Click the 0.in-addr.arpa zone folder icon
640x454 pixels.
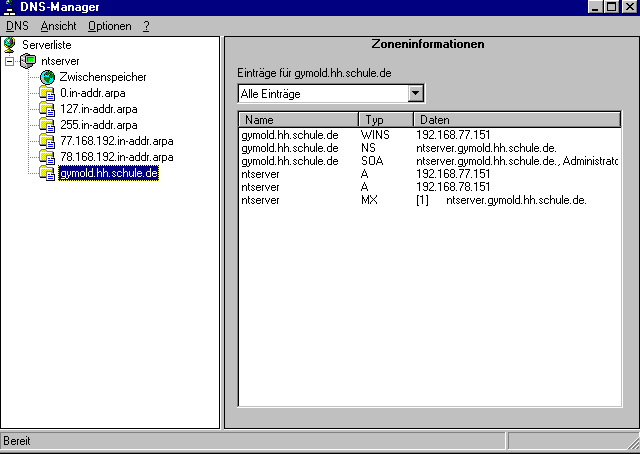click(47, 93)
